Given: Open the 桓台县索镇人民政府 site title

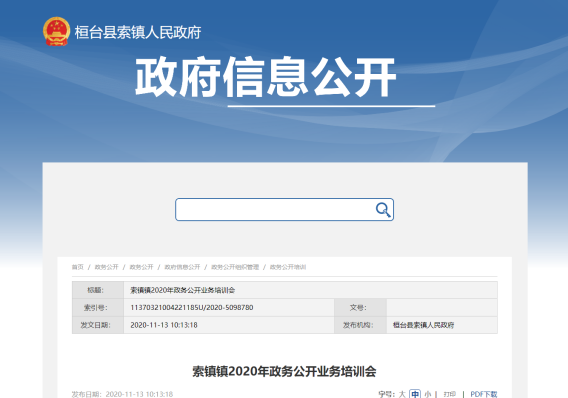Looking at the screenshot, I should 138,32.
